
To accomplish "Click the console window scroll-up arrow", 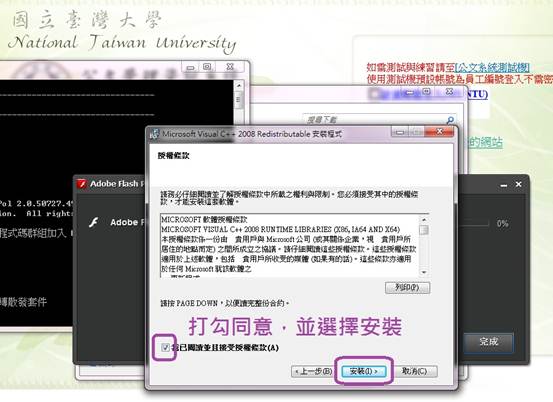I will (239, 86).
